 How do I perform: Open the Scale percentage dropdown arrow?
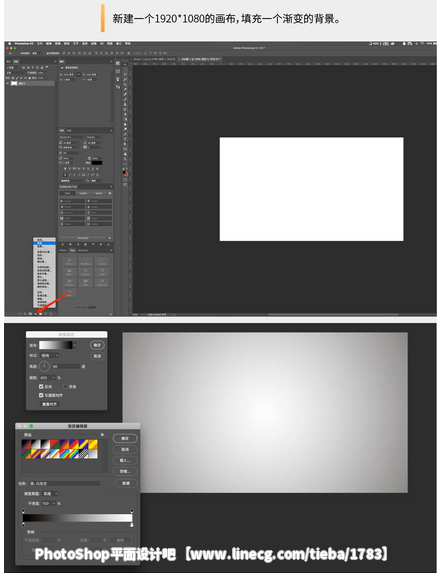click(54, 378)
